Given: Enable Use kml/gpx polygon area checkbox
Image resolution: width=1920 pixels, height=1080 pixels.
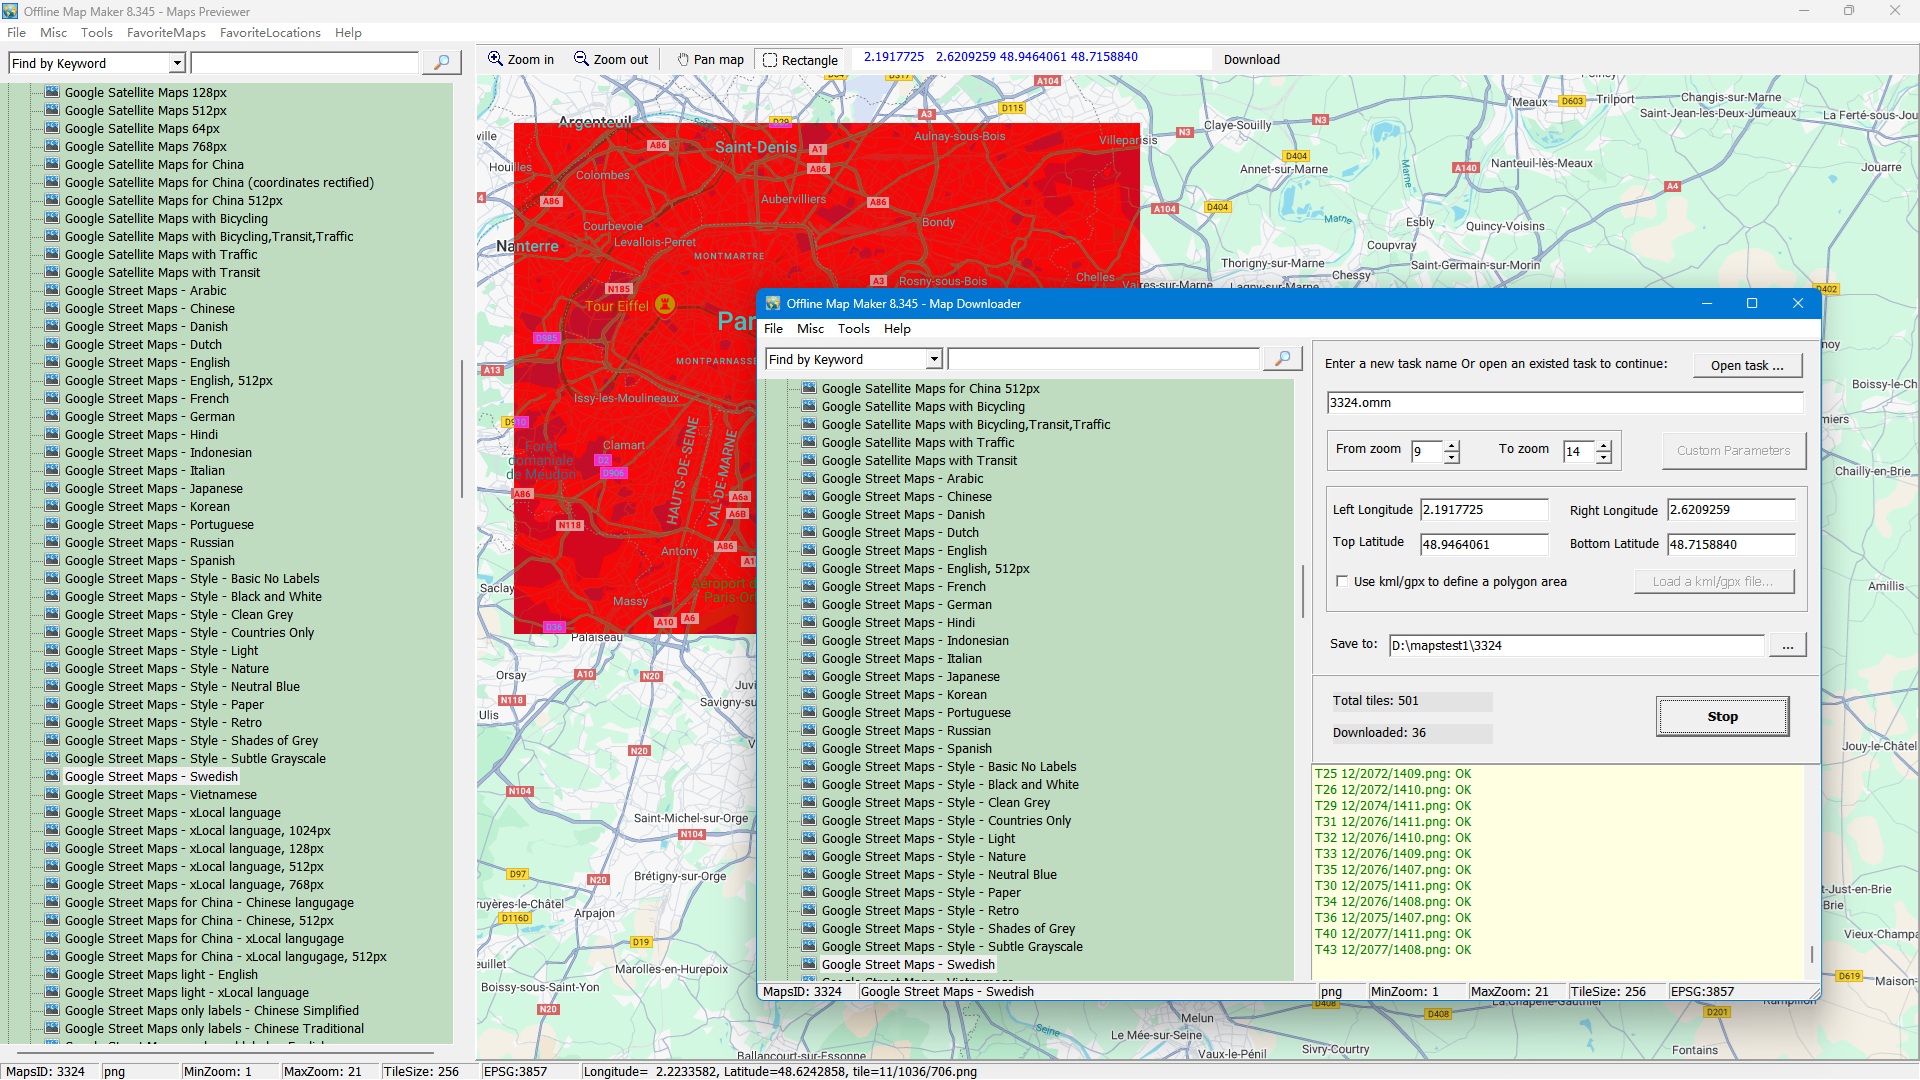Looking at the screenshot, I should (1342, 581).
